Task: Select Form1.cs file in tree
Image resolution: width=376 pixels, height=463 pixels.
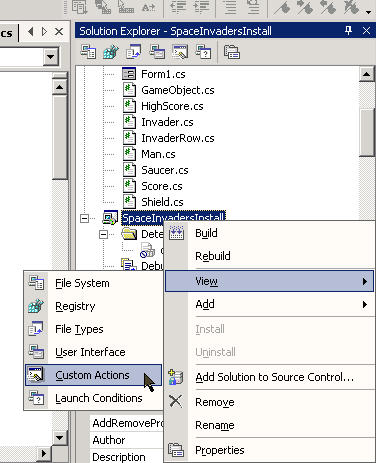Action: pos(163,74)
